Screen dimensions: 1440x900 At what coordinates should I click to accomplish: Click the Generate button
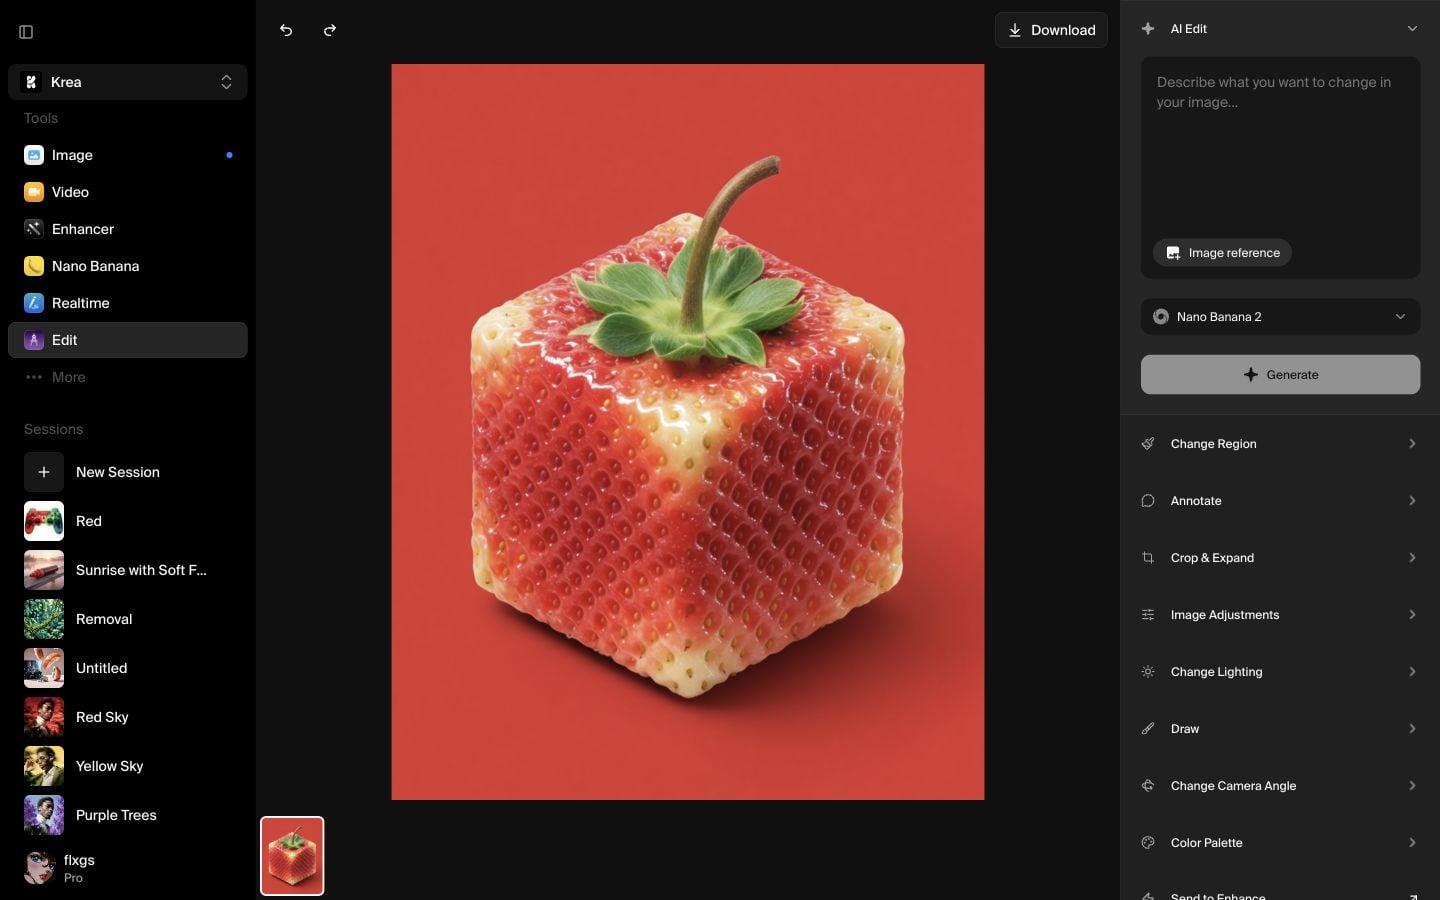click(x=1280, y=375)
